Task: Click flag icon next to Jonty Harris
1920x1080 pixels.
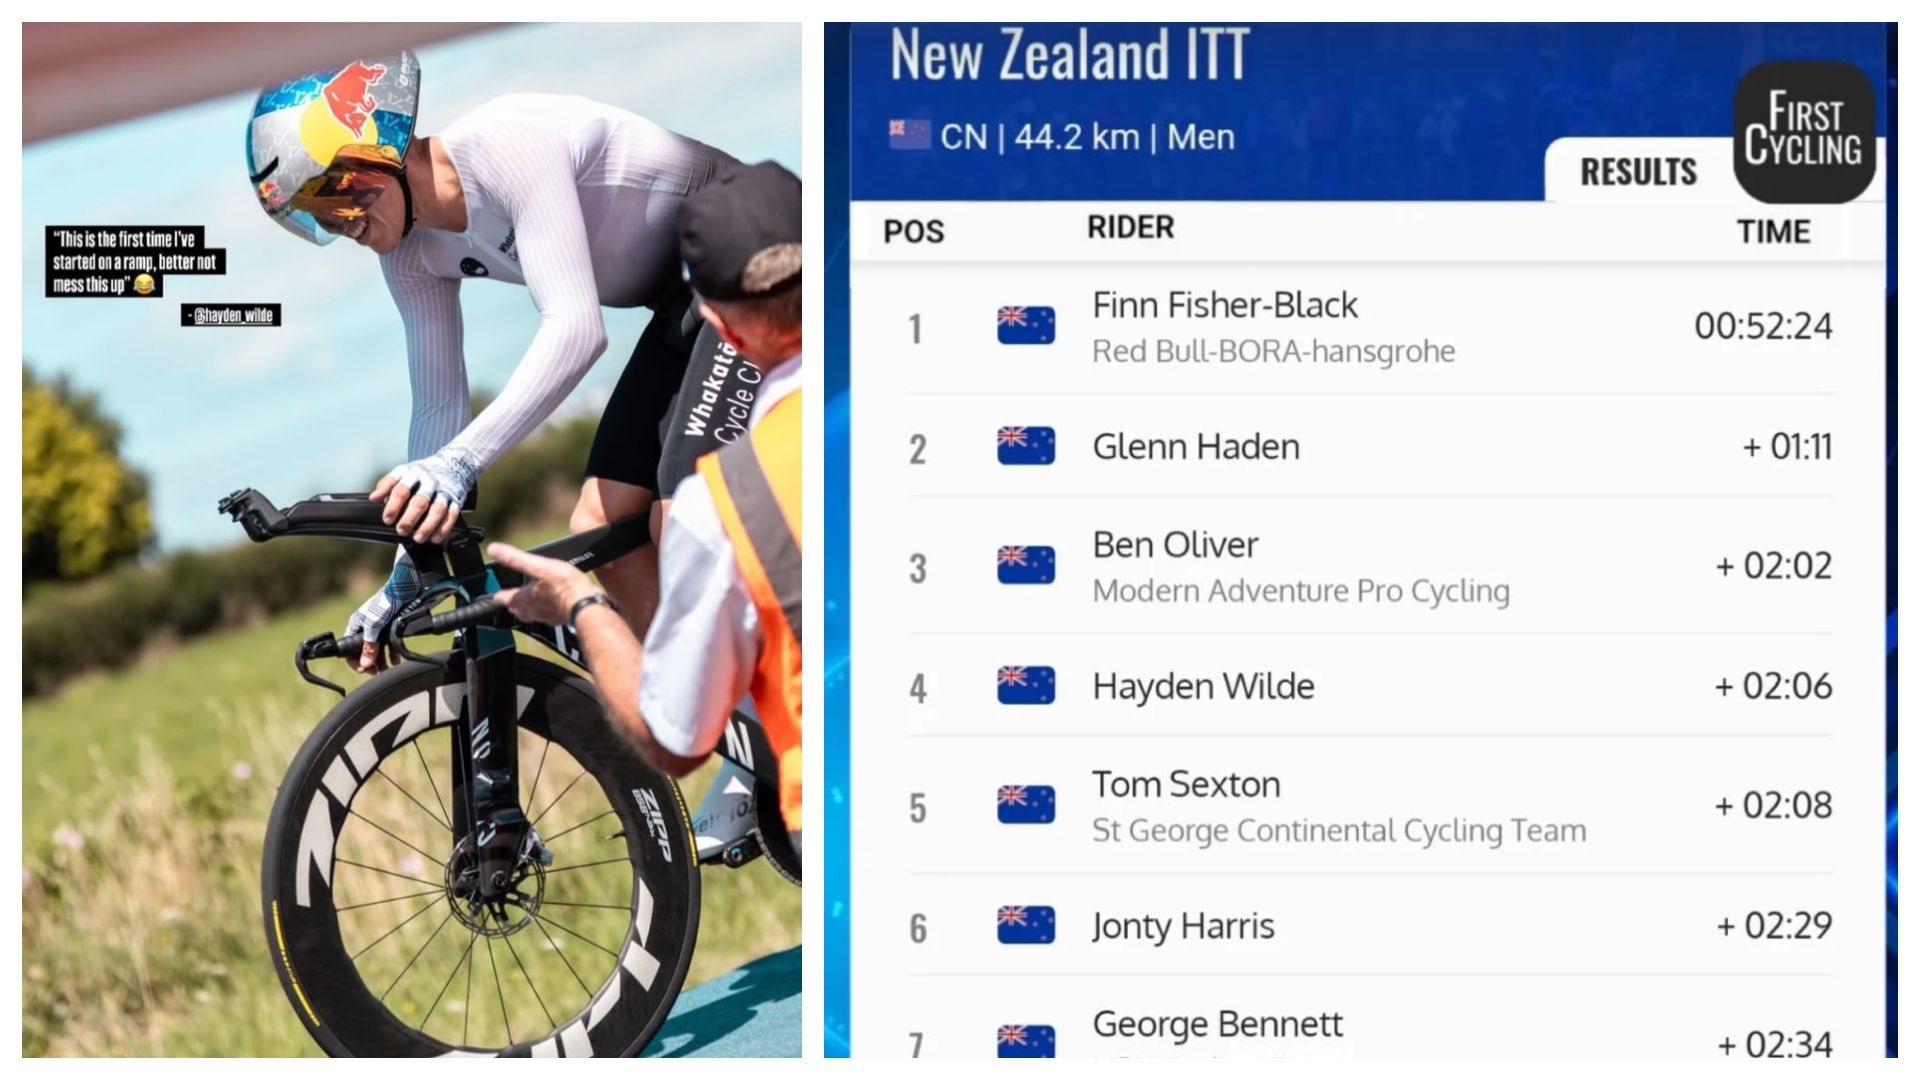Action: (x=1025, y=926)
